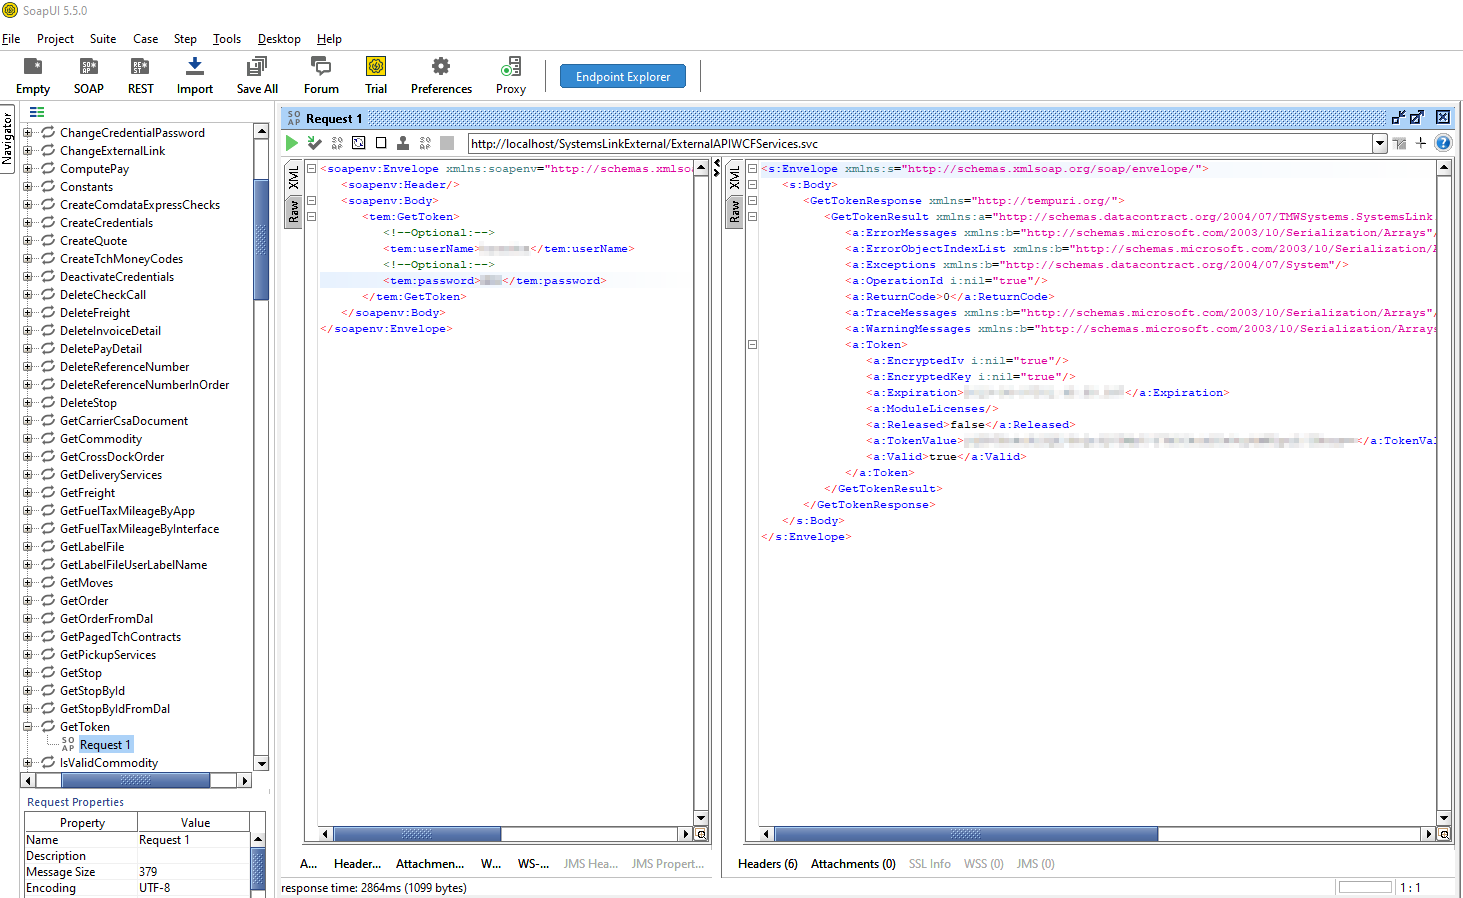Toggle the Navigator side panel tab

coord(7,138)
